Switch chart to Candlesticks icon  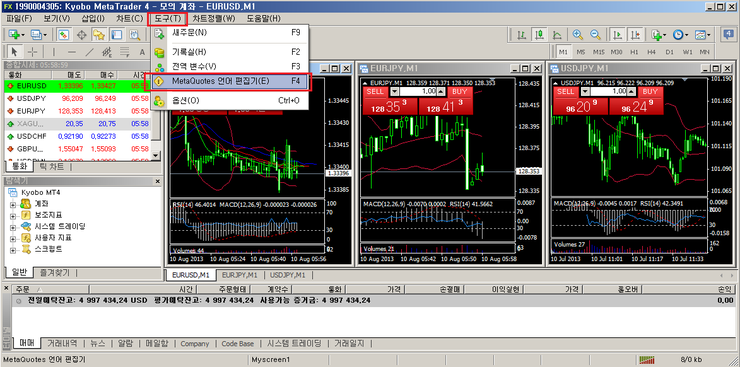[539, 34]
